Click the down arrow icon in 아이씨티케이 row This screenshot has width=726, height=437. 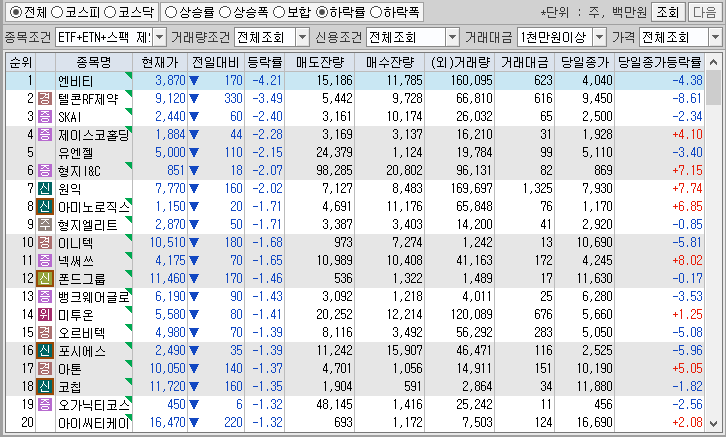pyautogui.click(x=194, y=423)
